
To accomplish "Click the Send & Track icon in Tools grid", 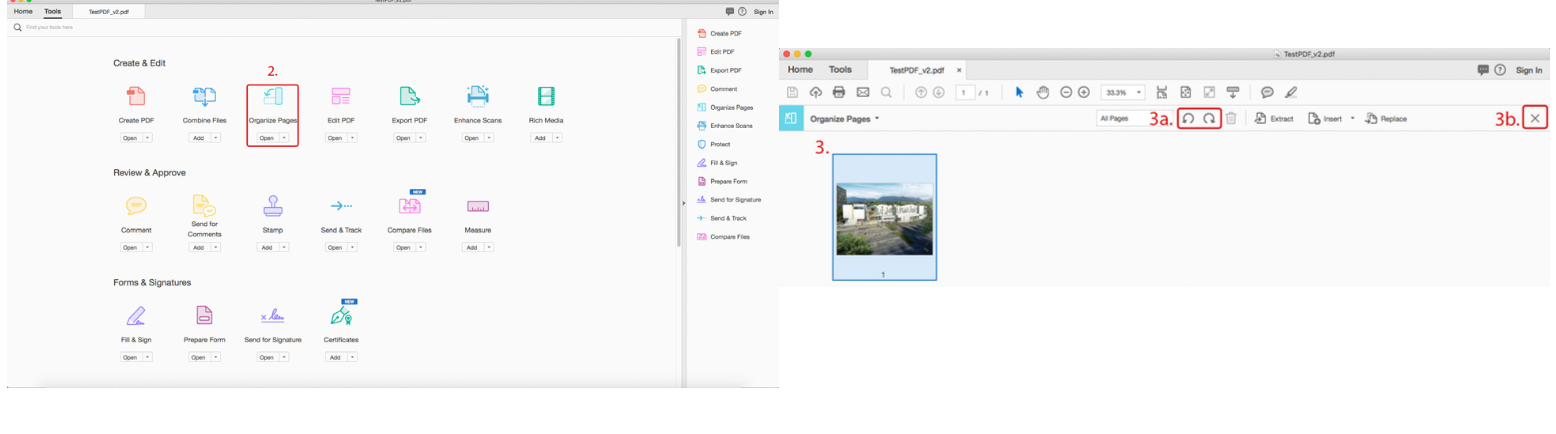I will tap(341, 205).
